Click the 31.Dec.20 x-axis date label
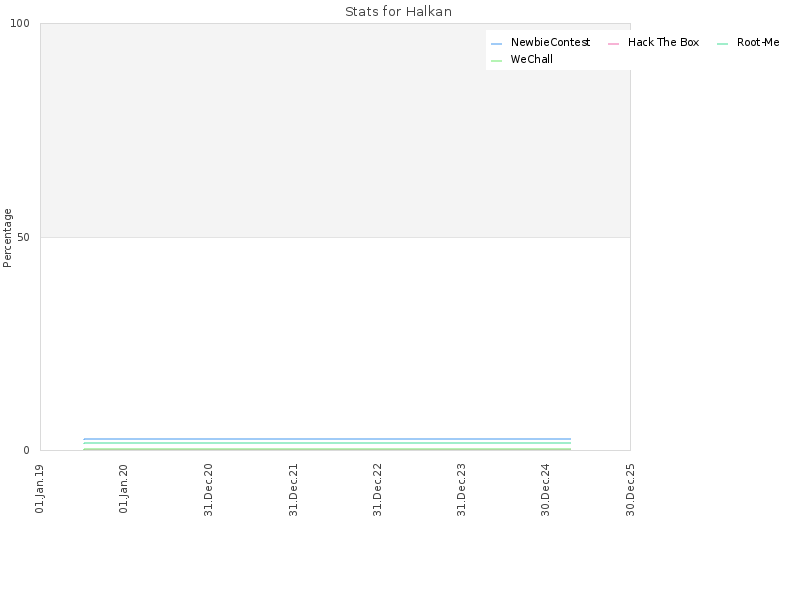Image resolution: width=800 pixels, height=600 pixels. pyautogui.click(x=208, y=490)
